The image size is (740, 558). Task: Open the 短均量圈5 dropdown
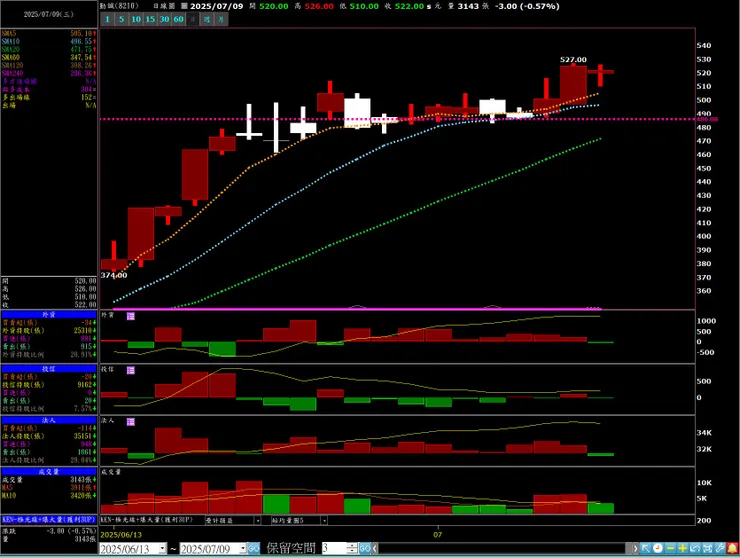324,520
